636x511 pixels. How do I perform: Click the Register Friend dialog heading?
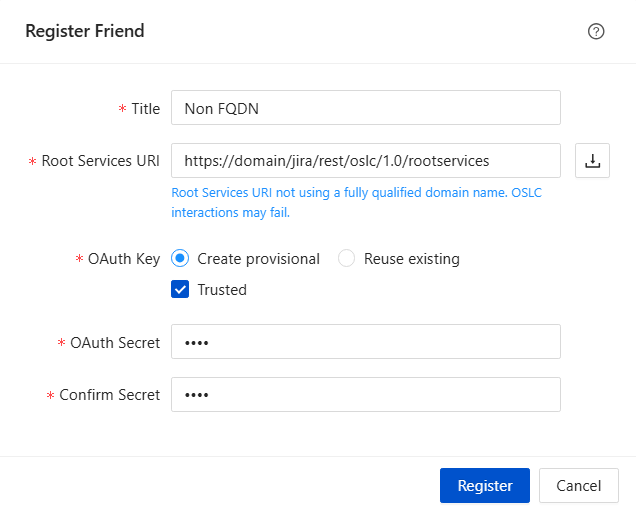click(x=85, y=31)
